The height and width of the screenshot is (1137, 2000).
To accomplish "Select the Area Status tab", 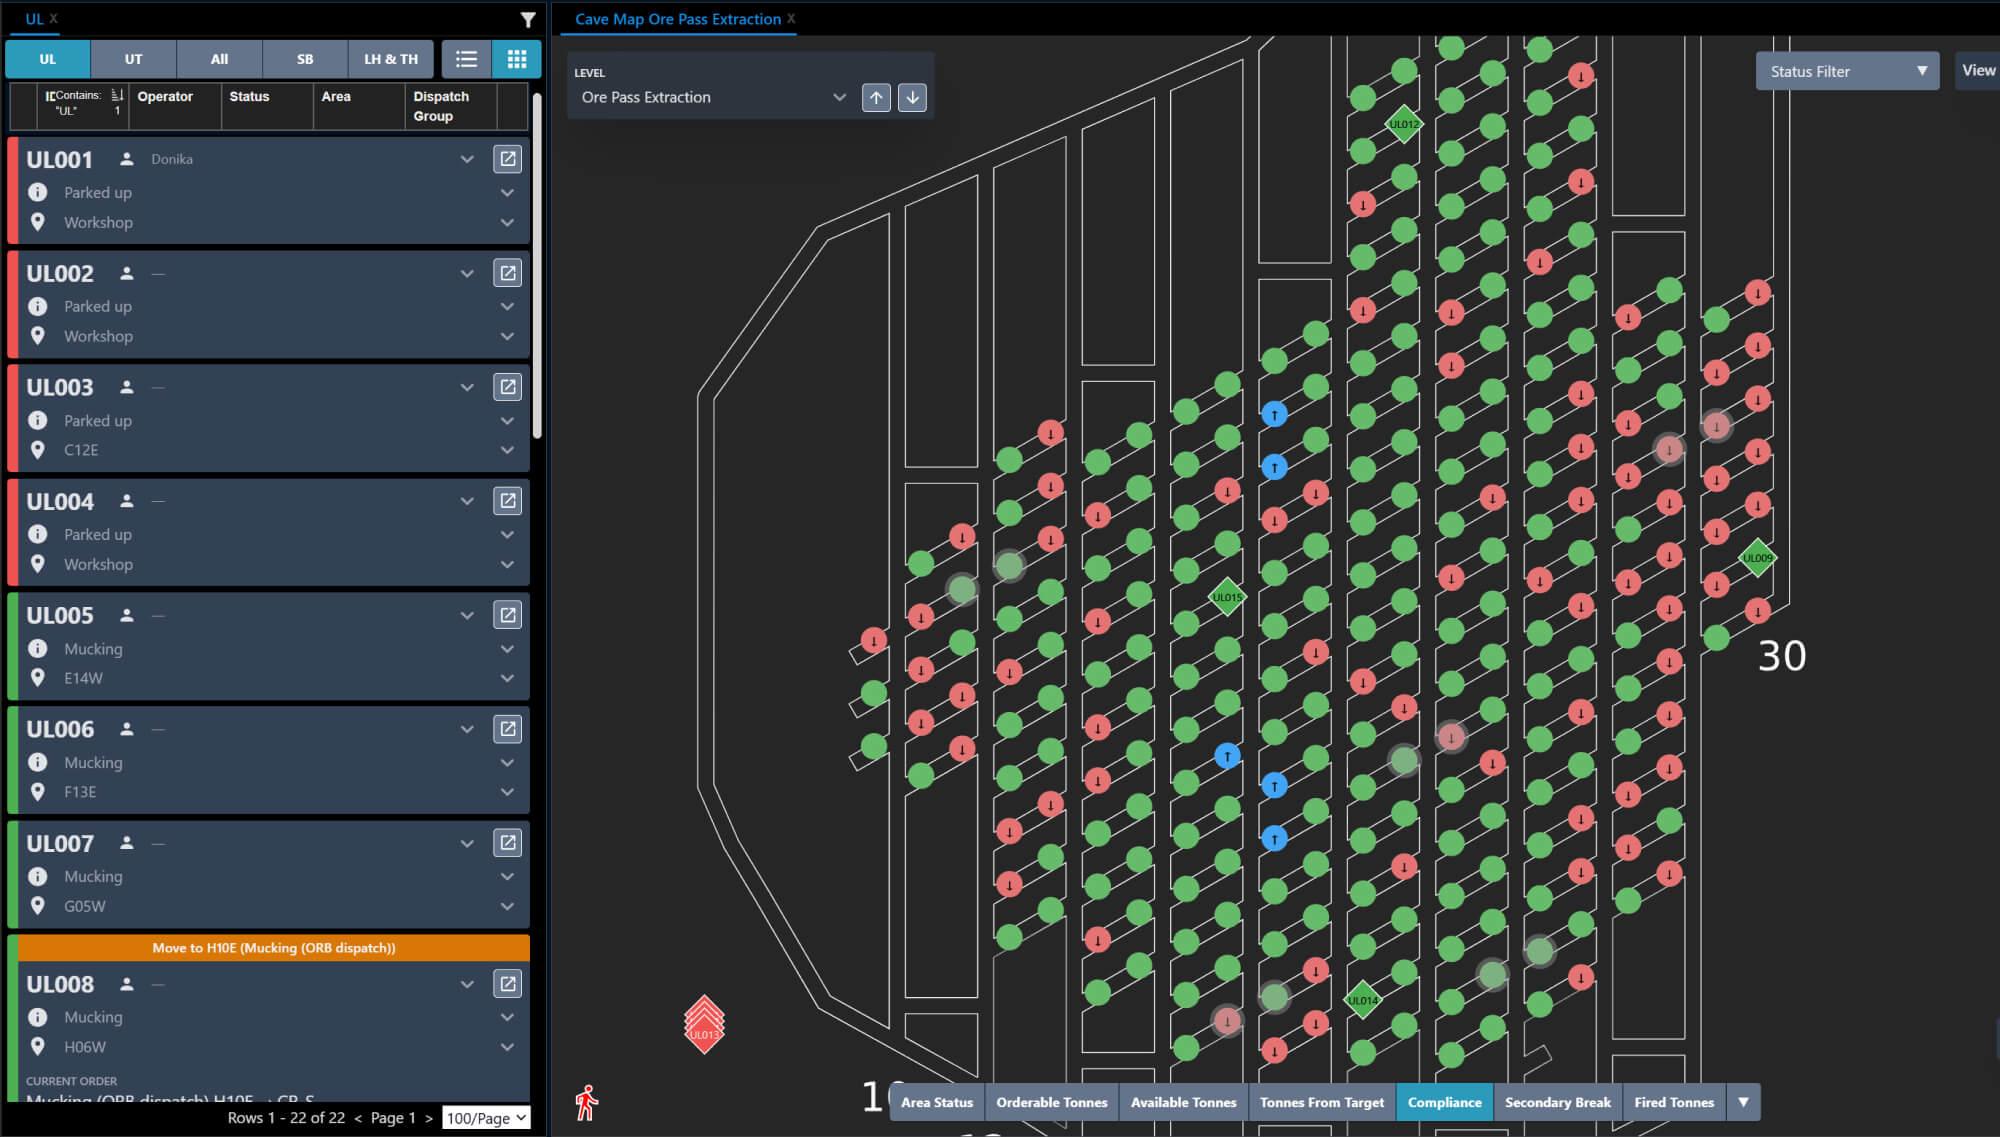I will coord(935,1103).
